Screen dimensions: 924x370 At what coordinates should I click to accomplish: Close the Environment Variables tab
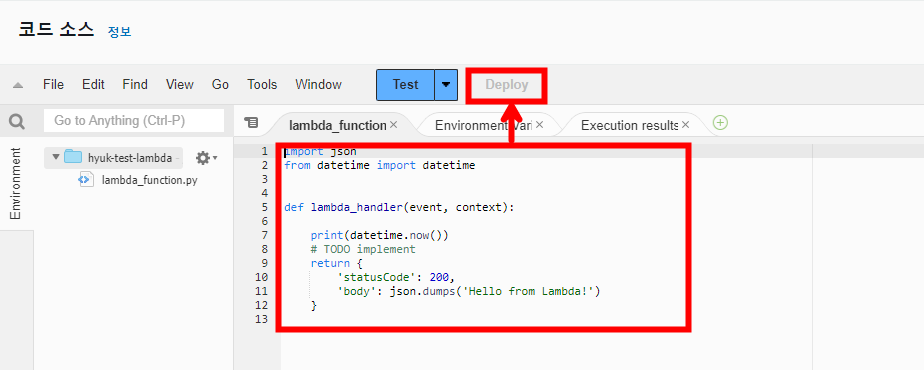coord(539,125)
